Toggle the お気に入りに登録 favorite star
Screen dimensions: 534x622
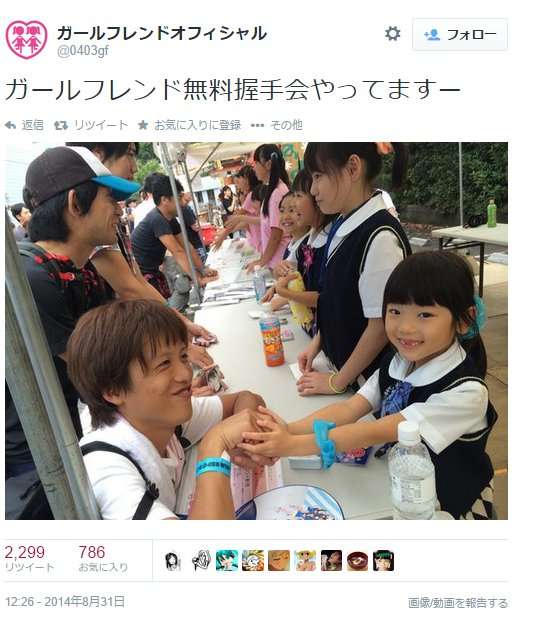pos(143,126)
